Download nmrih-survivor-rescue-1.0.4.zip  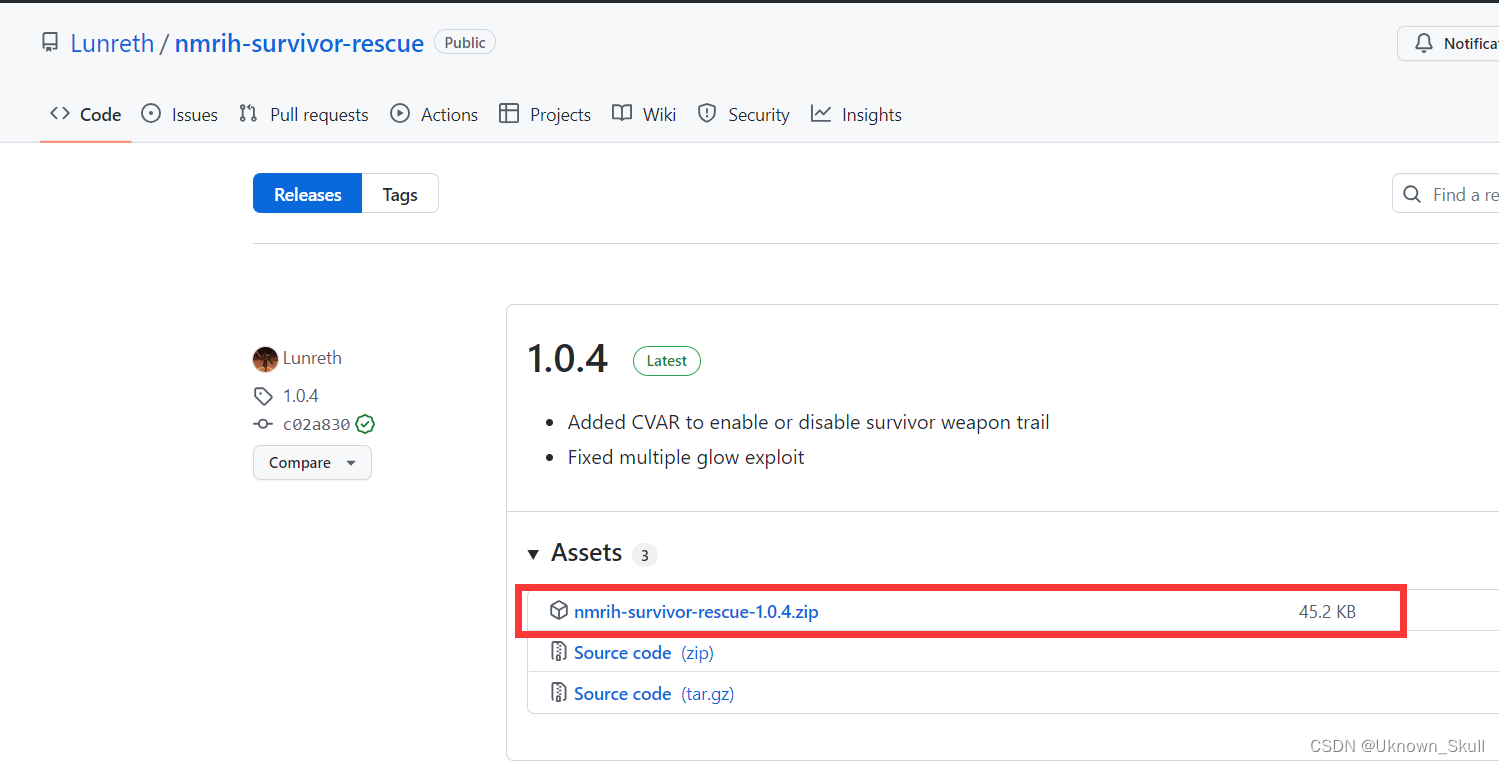point(696,611)
